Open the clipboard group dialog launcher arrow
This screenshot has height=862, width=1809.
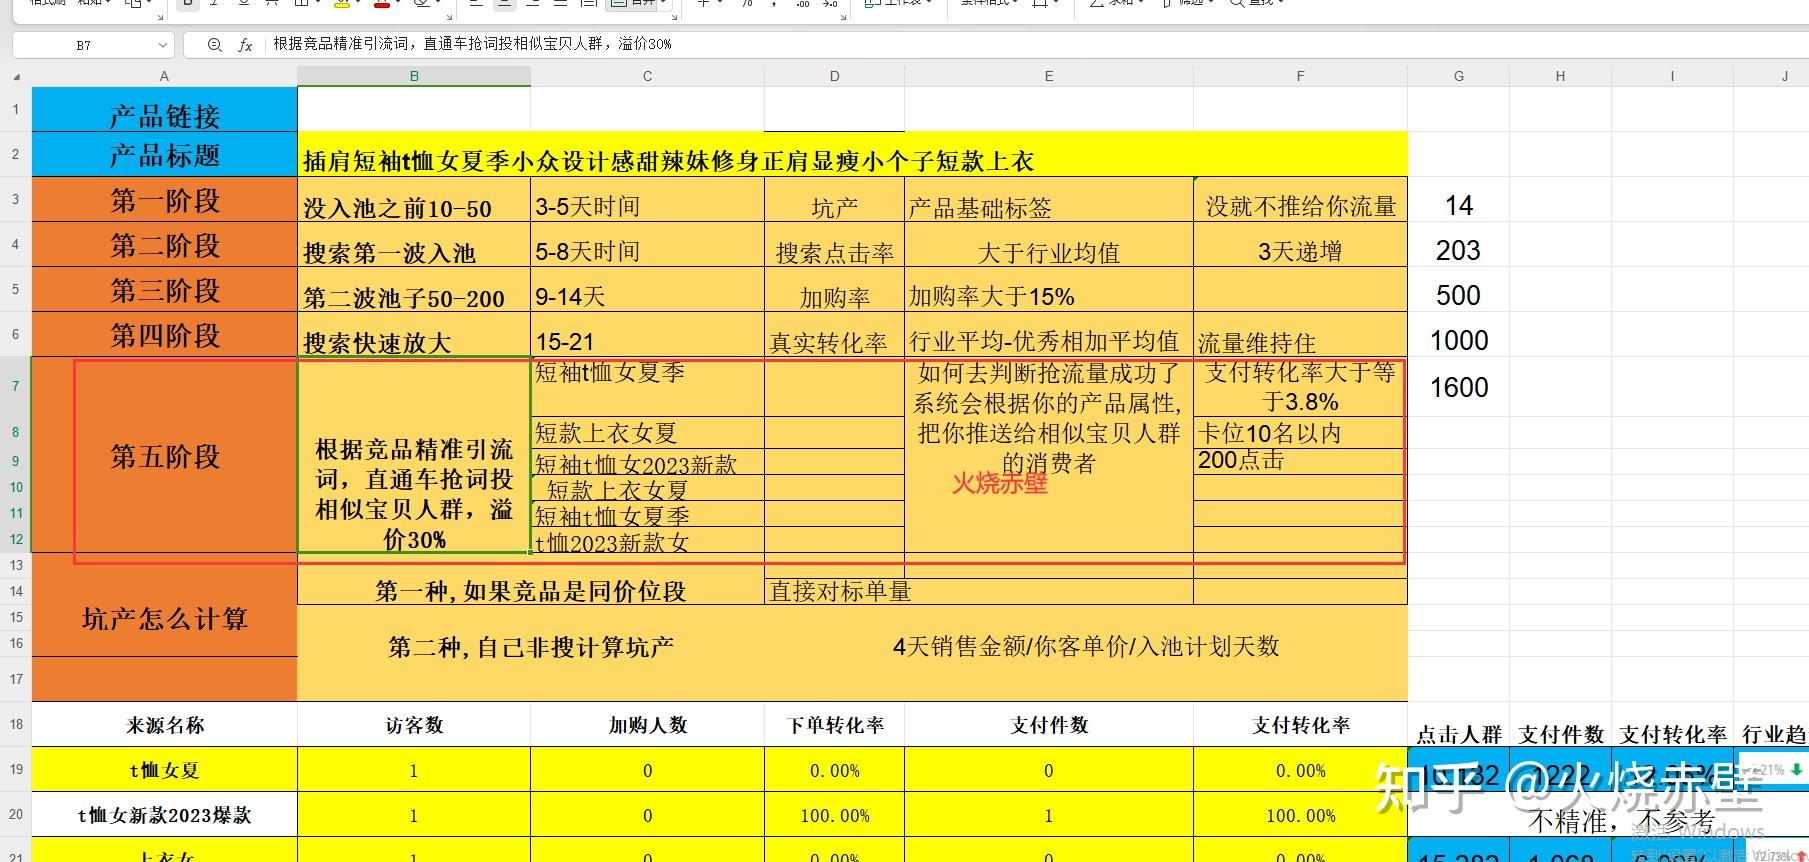(x=161, y=15)
